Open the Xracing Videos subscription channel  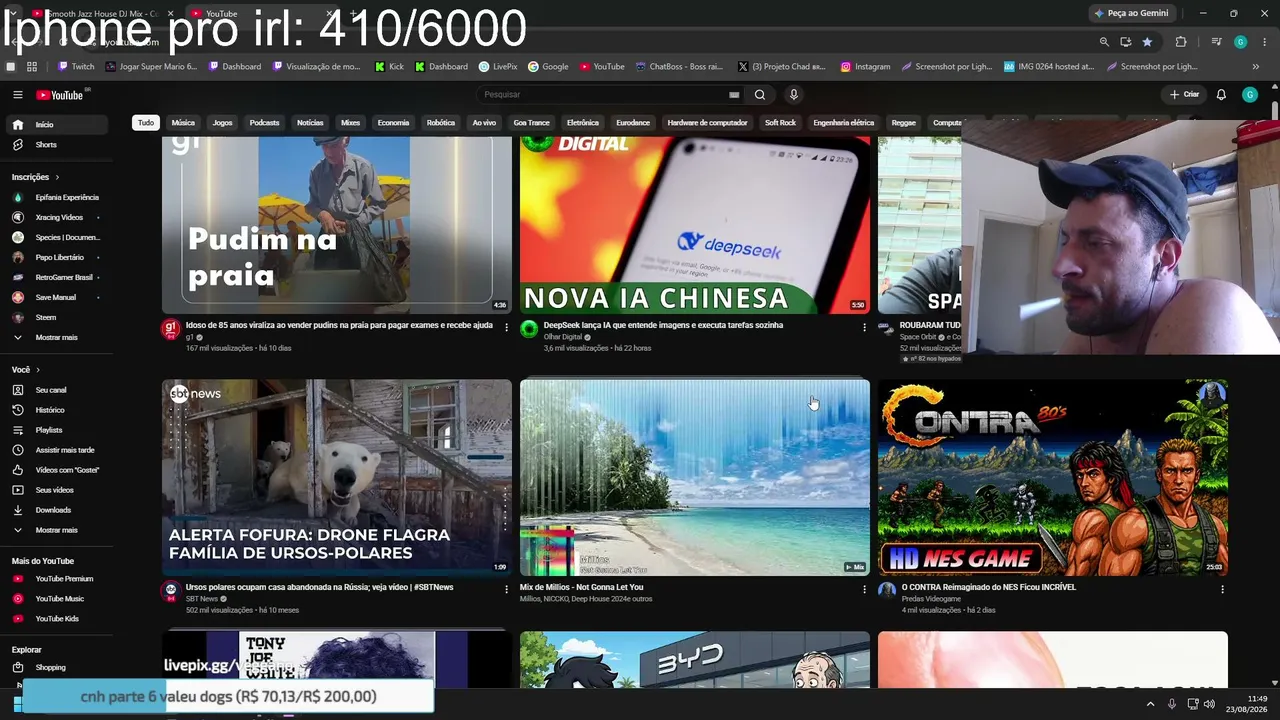pyautogui.click(x=55, y=217)
